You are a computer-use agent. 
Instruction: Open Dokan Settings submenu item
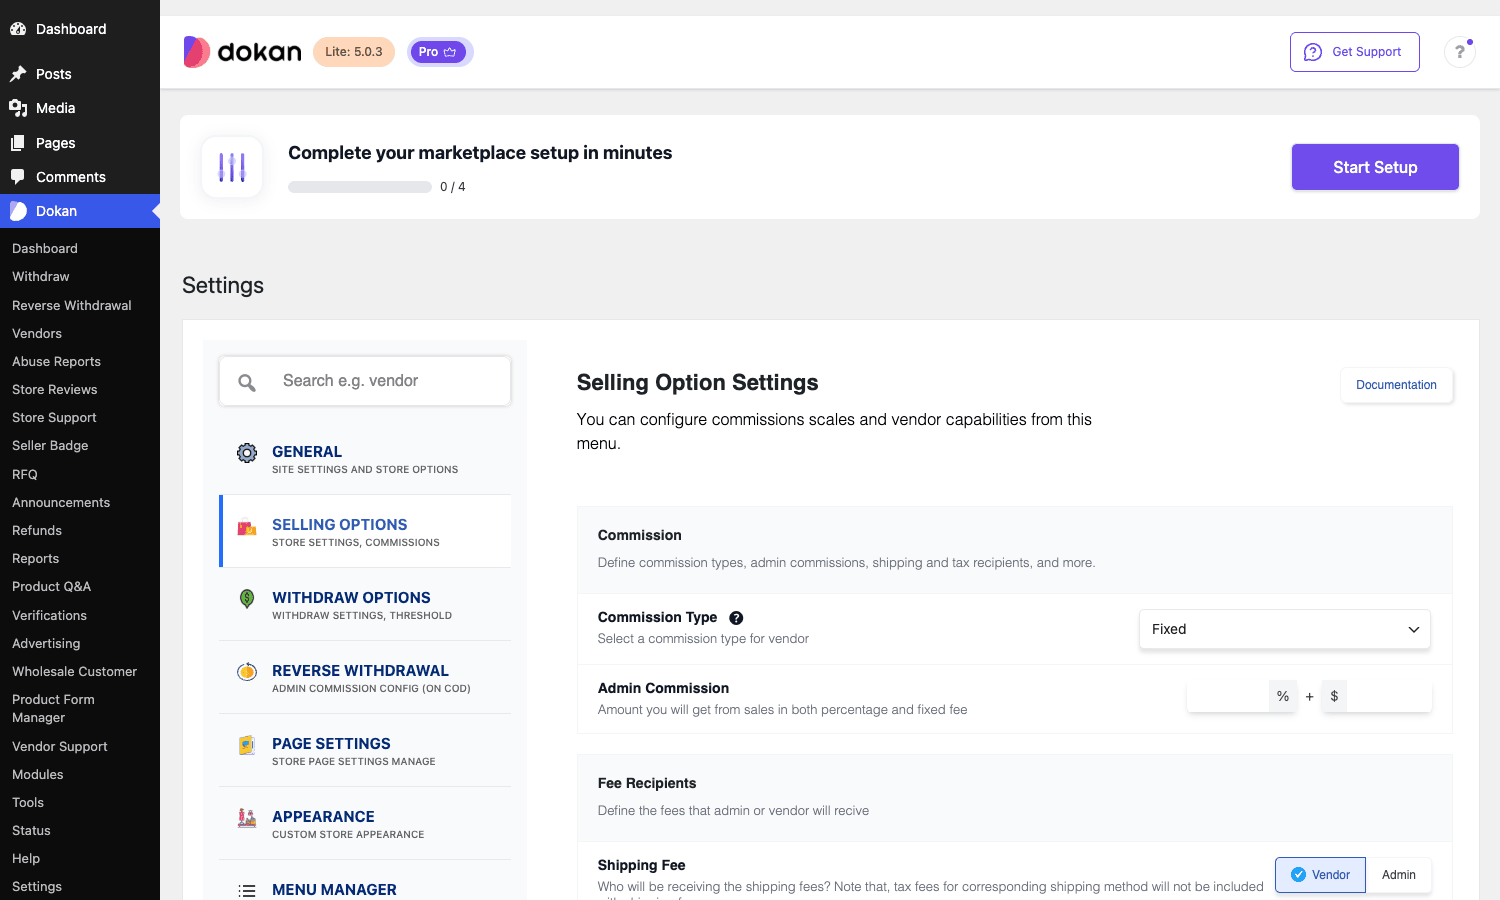click(37, 887)
